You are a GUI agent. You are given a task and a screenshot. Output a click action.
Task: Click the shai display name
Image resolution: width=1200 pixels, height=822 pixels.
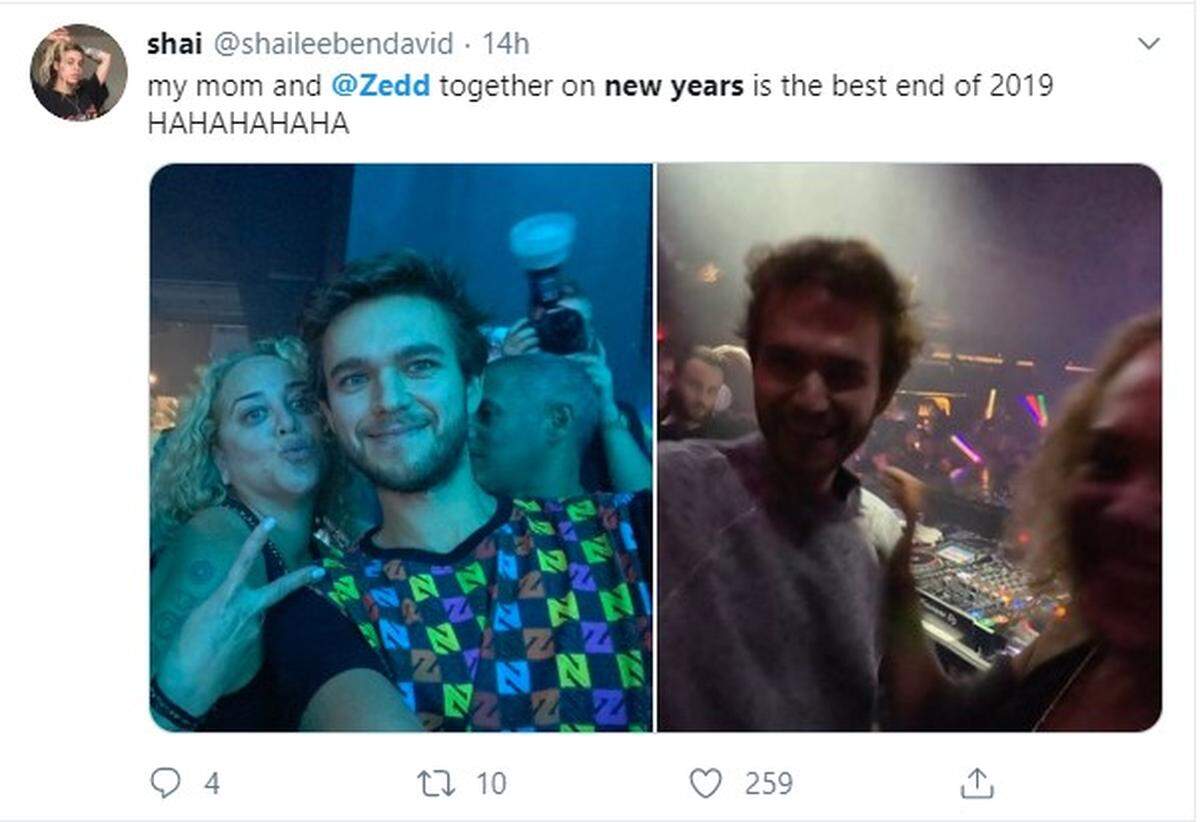coord(174,44)
